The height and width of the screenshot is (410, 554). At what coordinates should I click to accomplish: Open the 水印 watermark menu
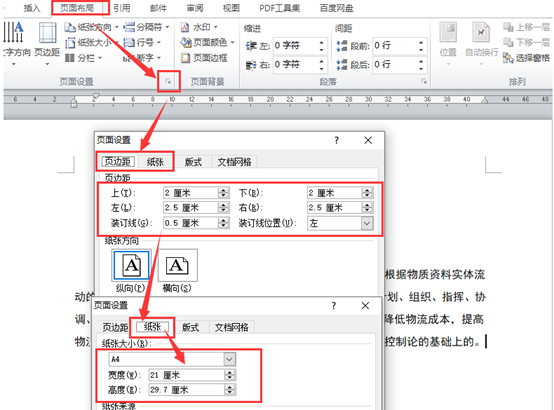[x=199, y=27]
